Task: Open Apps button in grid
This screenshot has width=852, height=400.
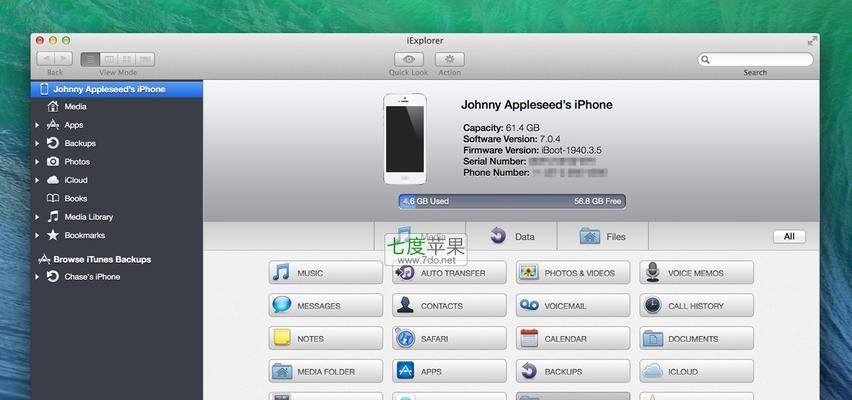Action: [x=449, y=371]
